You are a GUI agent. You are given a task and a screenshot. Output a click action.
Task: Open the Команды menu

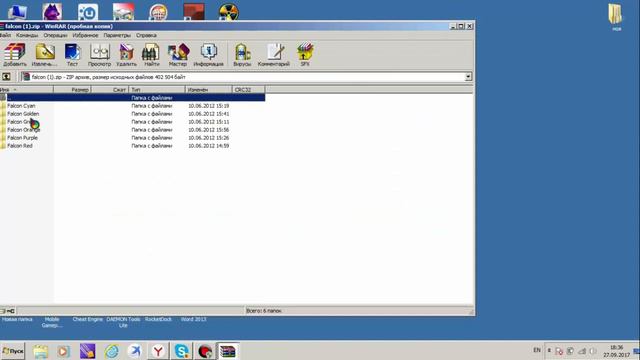[27, 36]
